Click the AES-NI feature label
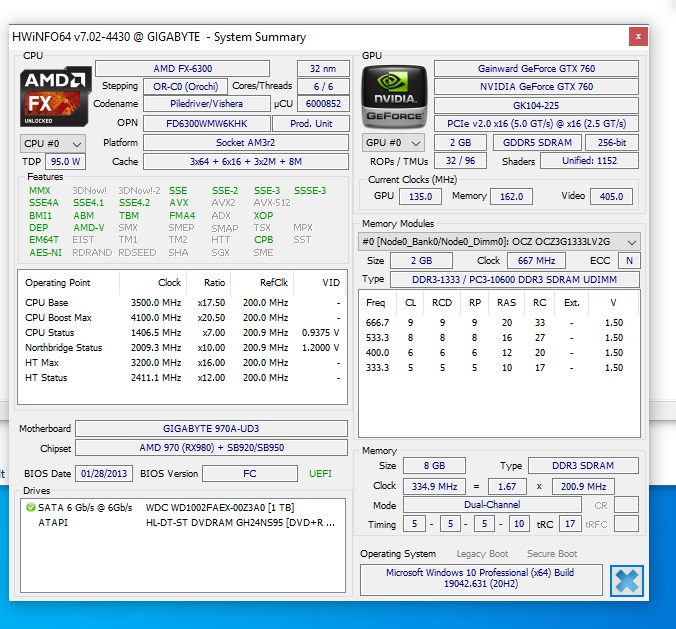 pos(45,253)
